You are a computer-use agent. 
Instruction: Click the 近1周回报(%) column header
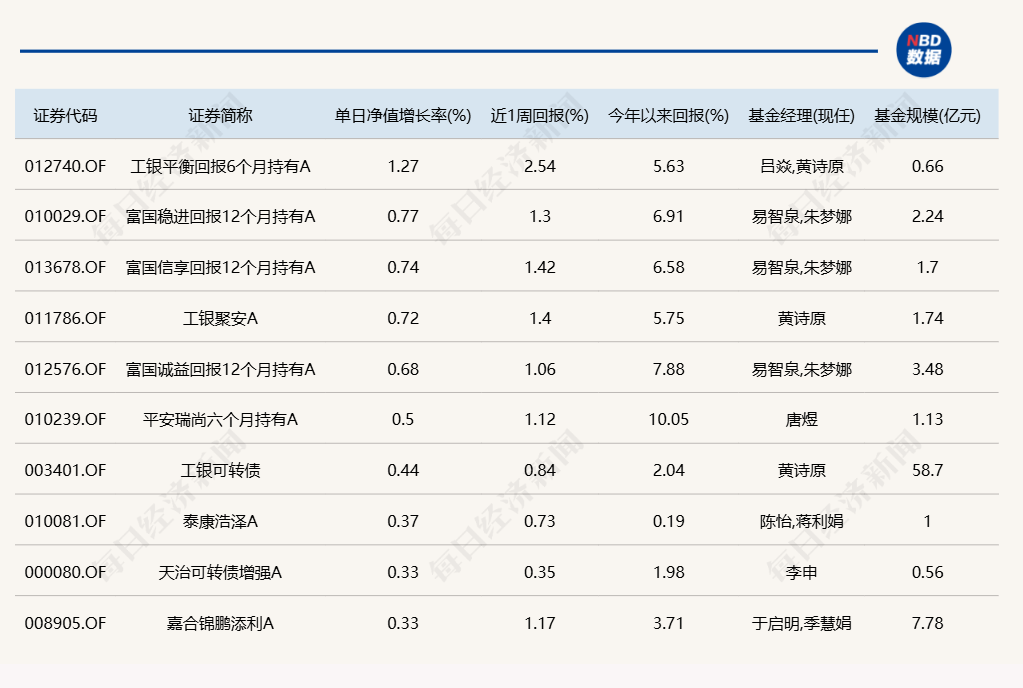point(540,116)
